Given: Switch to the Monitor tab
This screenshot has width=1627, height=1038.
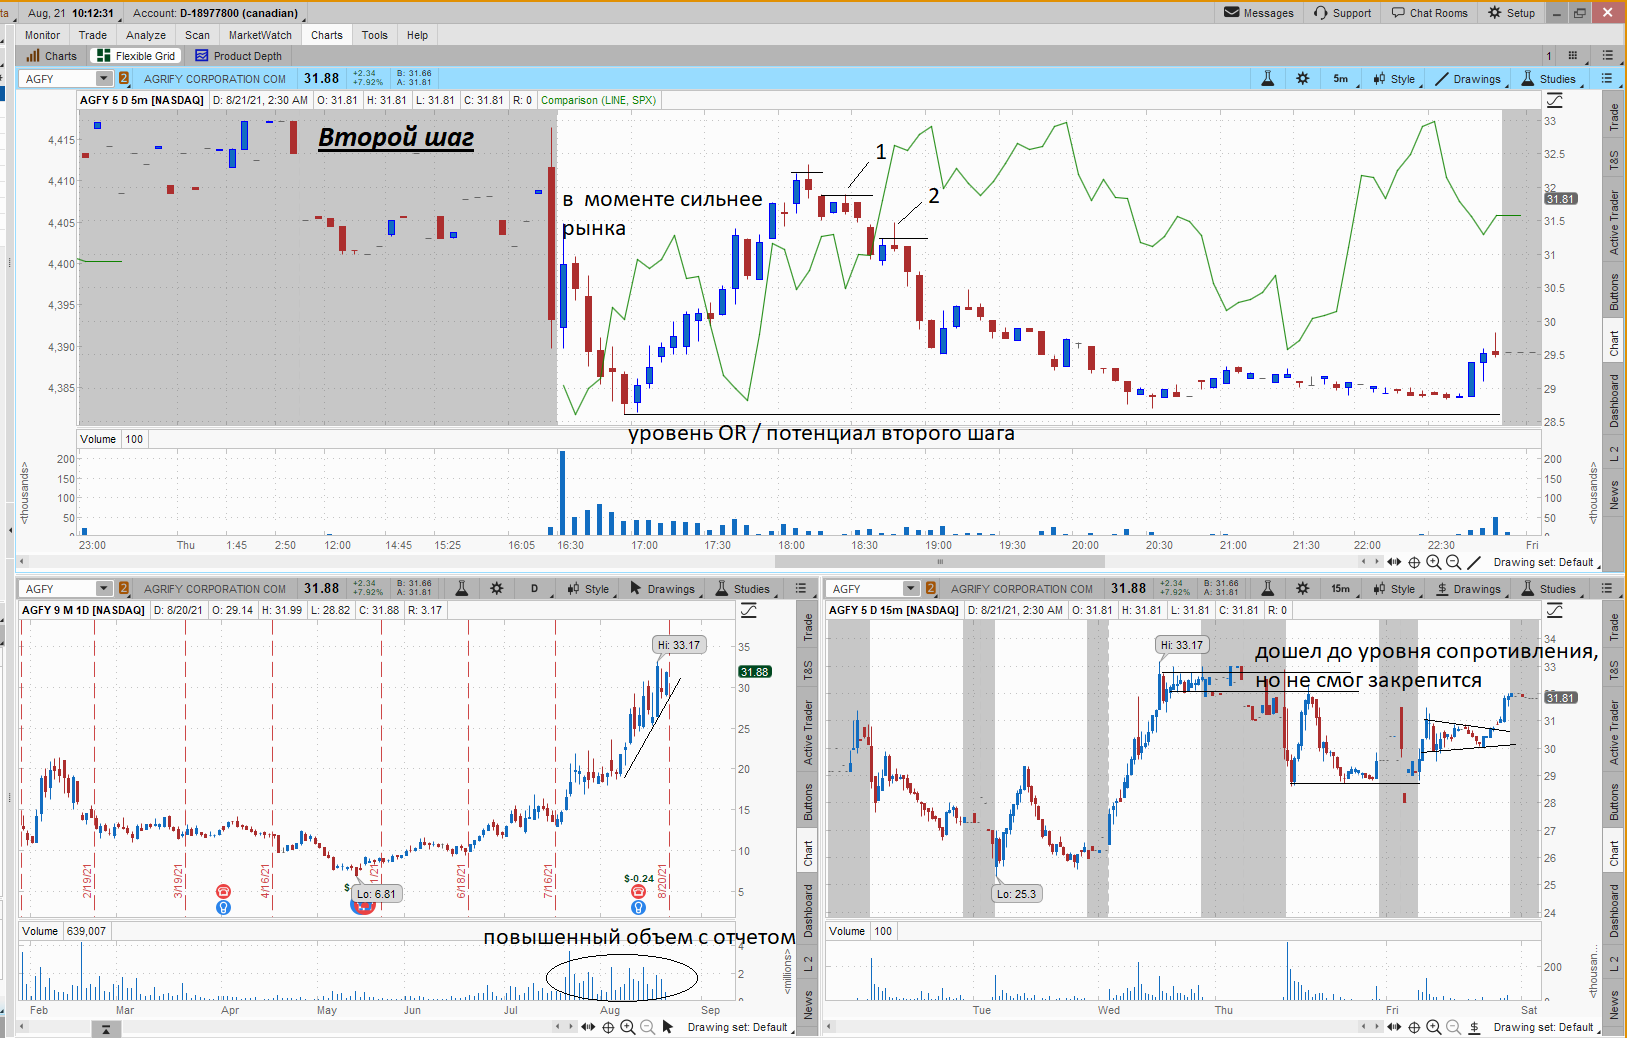Looking at the screenshot, I should tap(42, 35).
